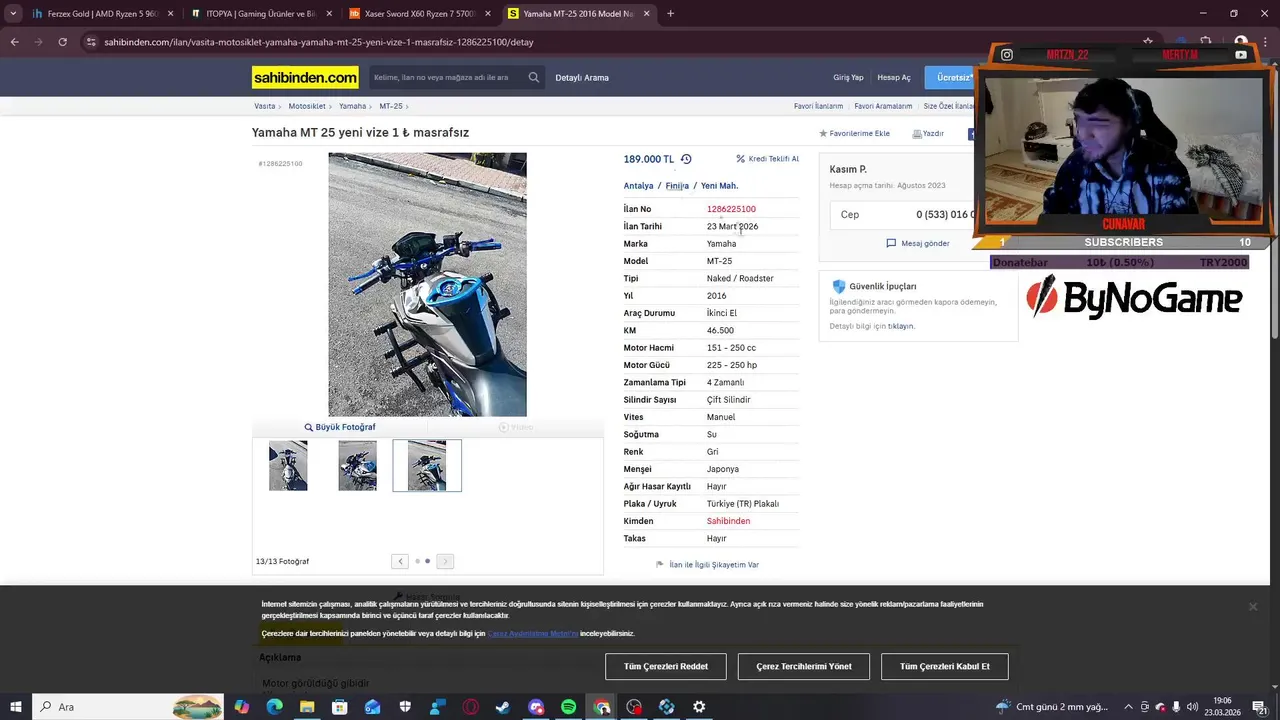This screenshot has height=720, width=1280.
Task: Close the cookie banner with X
Action: (1252, 607)
